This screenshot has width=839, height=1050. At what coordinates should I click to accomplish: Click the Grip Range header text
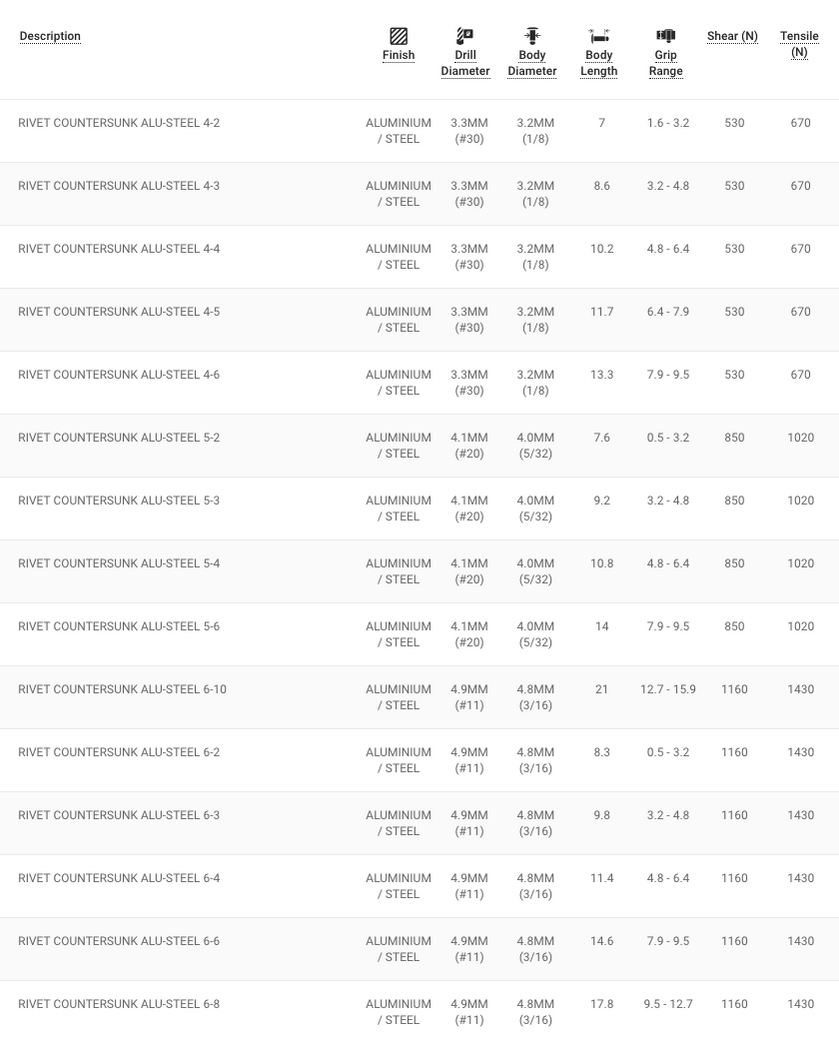[x=666, y=63]
